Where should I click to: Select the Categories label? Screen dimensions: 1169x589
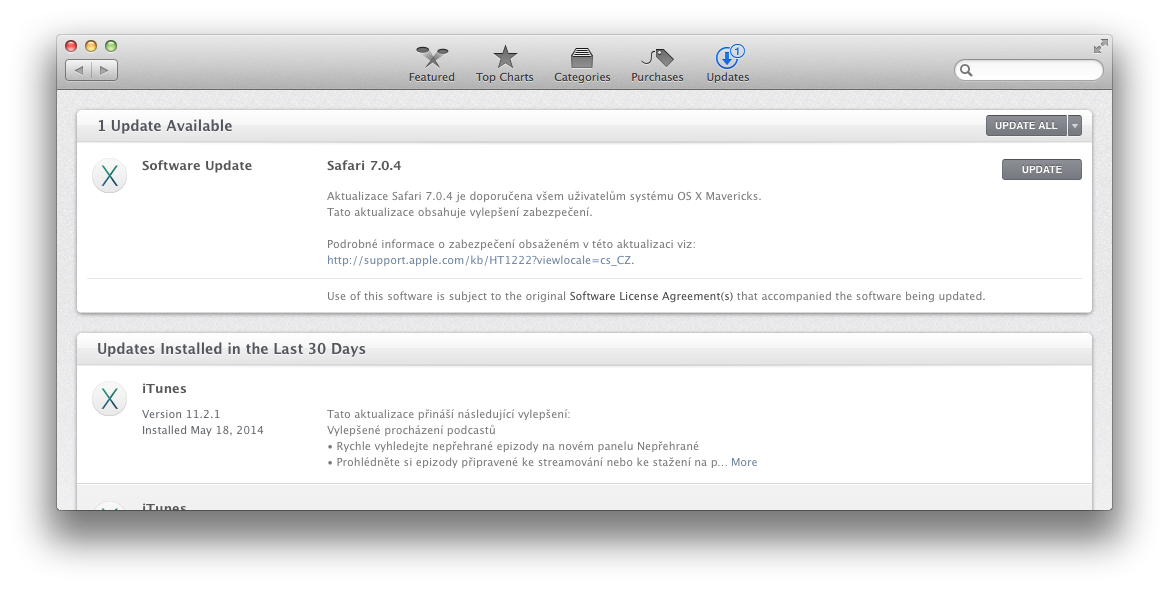(582, 77)
